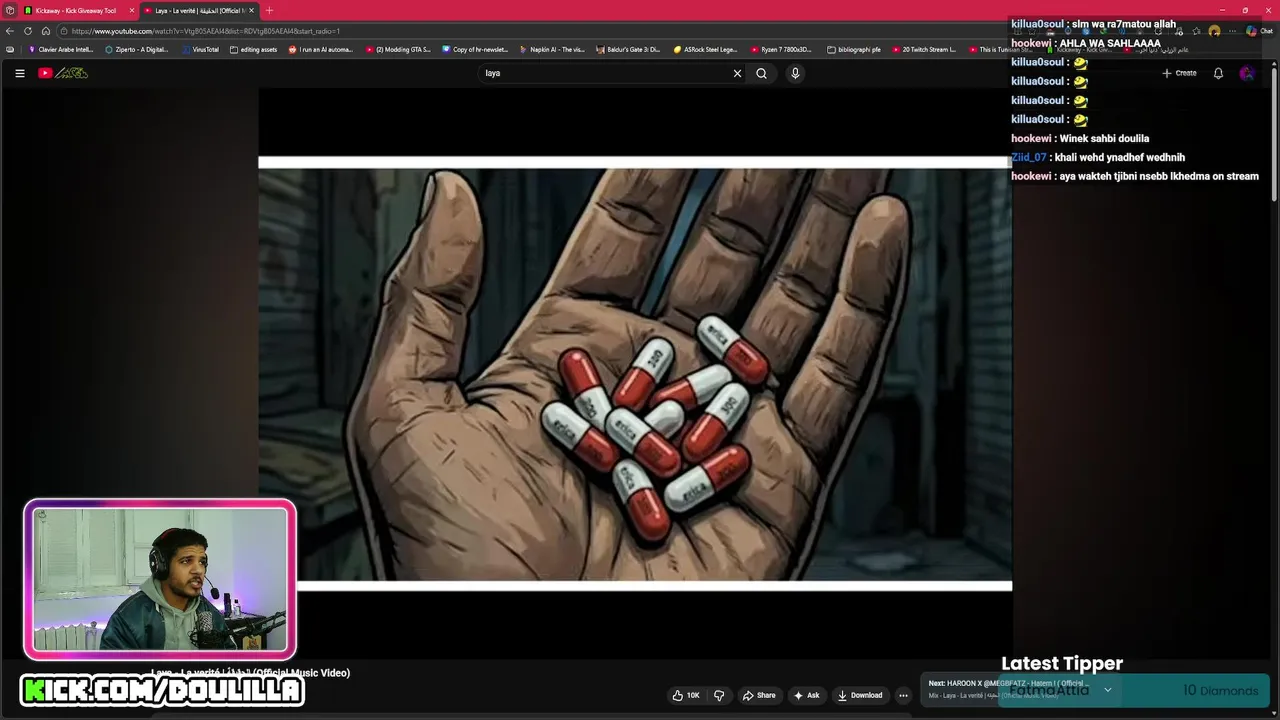Screen dimensions: 1280x720
Task: Switch to Kickaway - Kick Giveaway Tool tab
Action: click(x=77, y=10)
